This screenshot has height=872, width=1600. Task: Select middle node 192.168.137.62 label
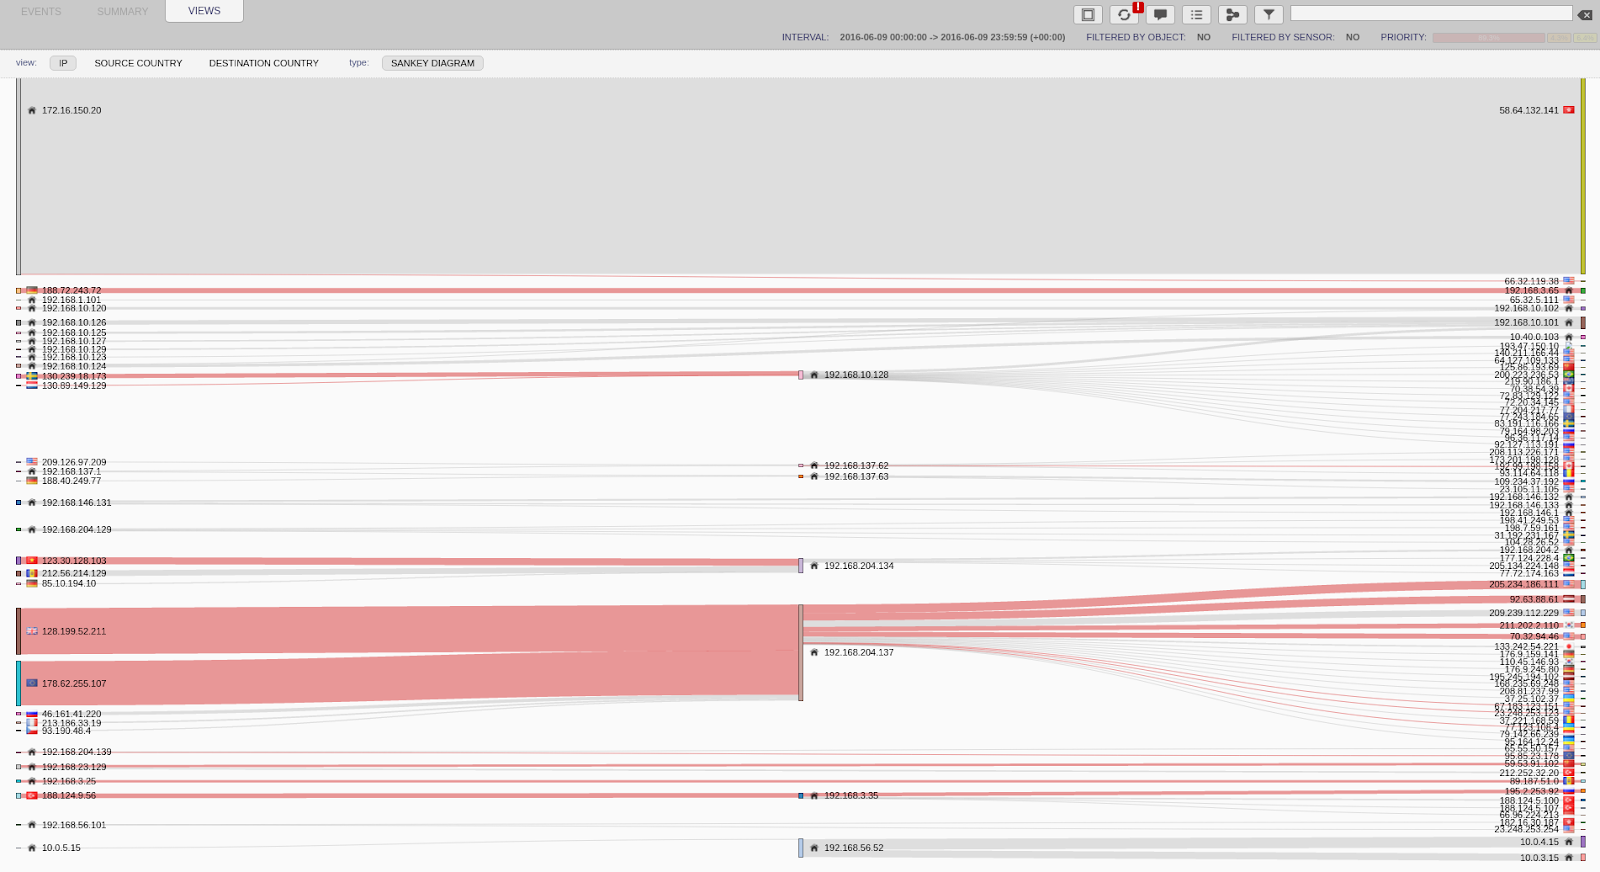coord(856,466)
